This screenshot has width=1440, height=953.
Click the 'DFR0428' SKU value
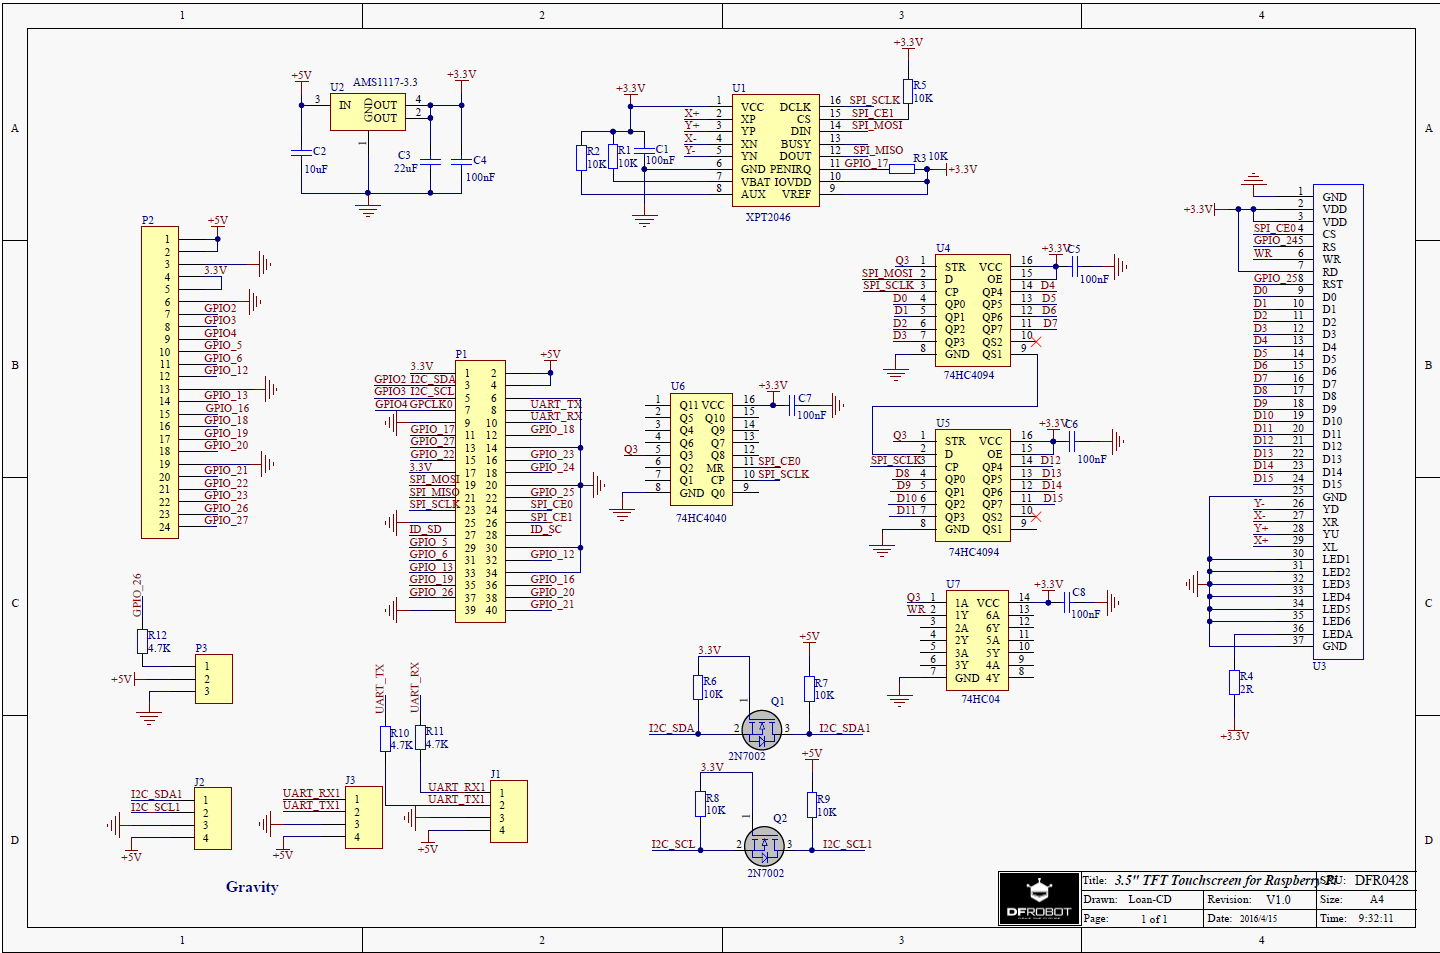(1381, 881)
